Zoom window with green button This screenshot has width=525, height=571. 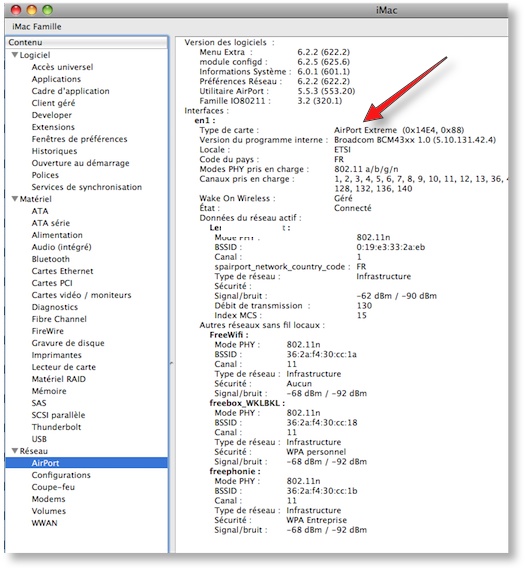tap(47, 10)
